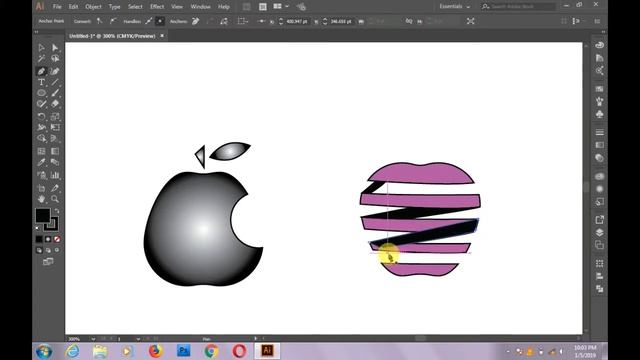This screenshot has width=640, height=360.
Task: Select the Type tool
Action: coord(42,82)
